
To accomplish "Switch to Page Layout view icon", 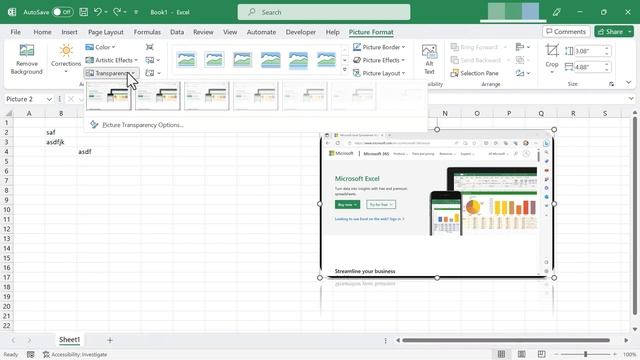I will [521, 354].
